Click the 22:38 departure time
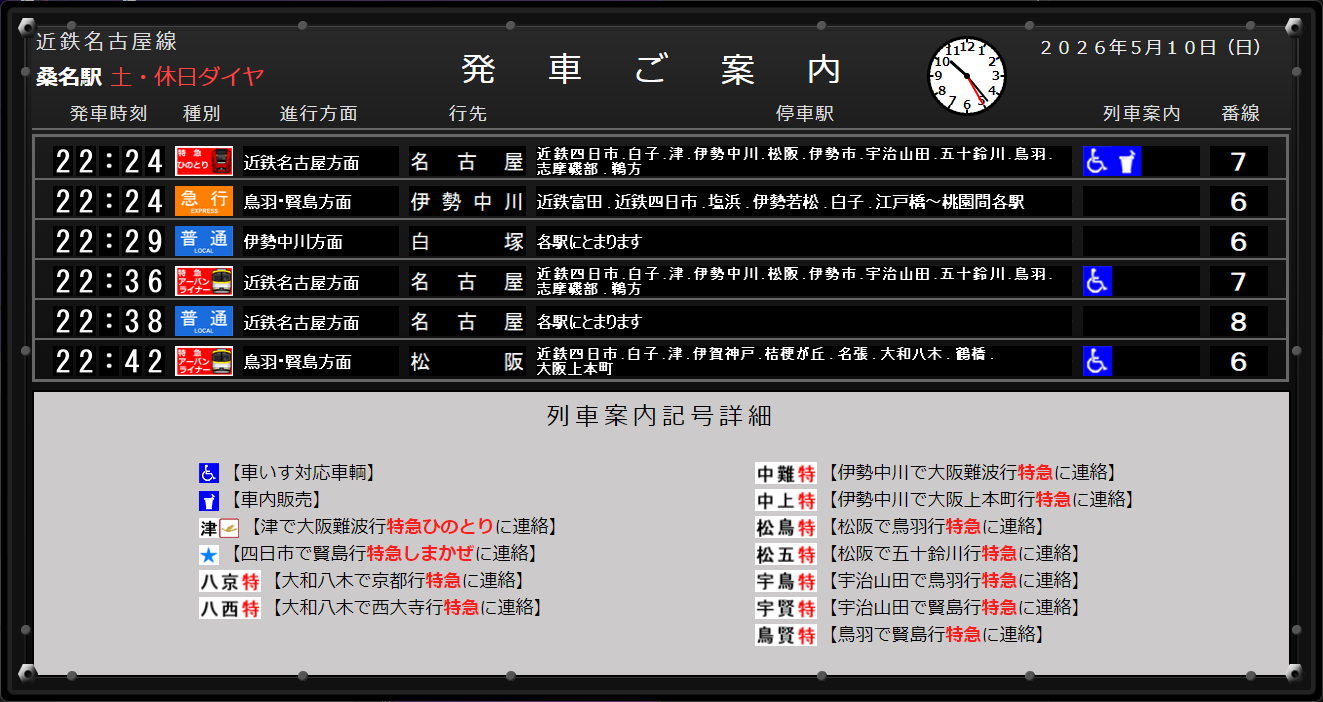The image size is (1323, 702). tap(109, 321)
